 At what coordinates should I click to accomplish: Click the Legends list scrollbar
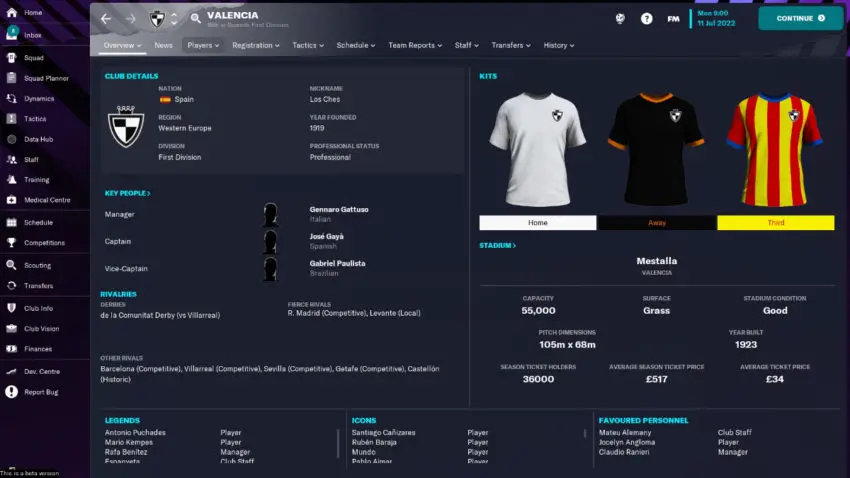(x=338, y=443)
